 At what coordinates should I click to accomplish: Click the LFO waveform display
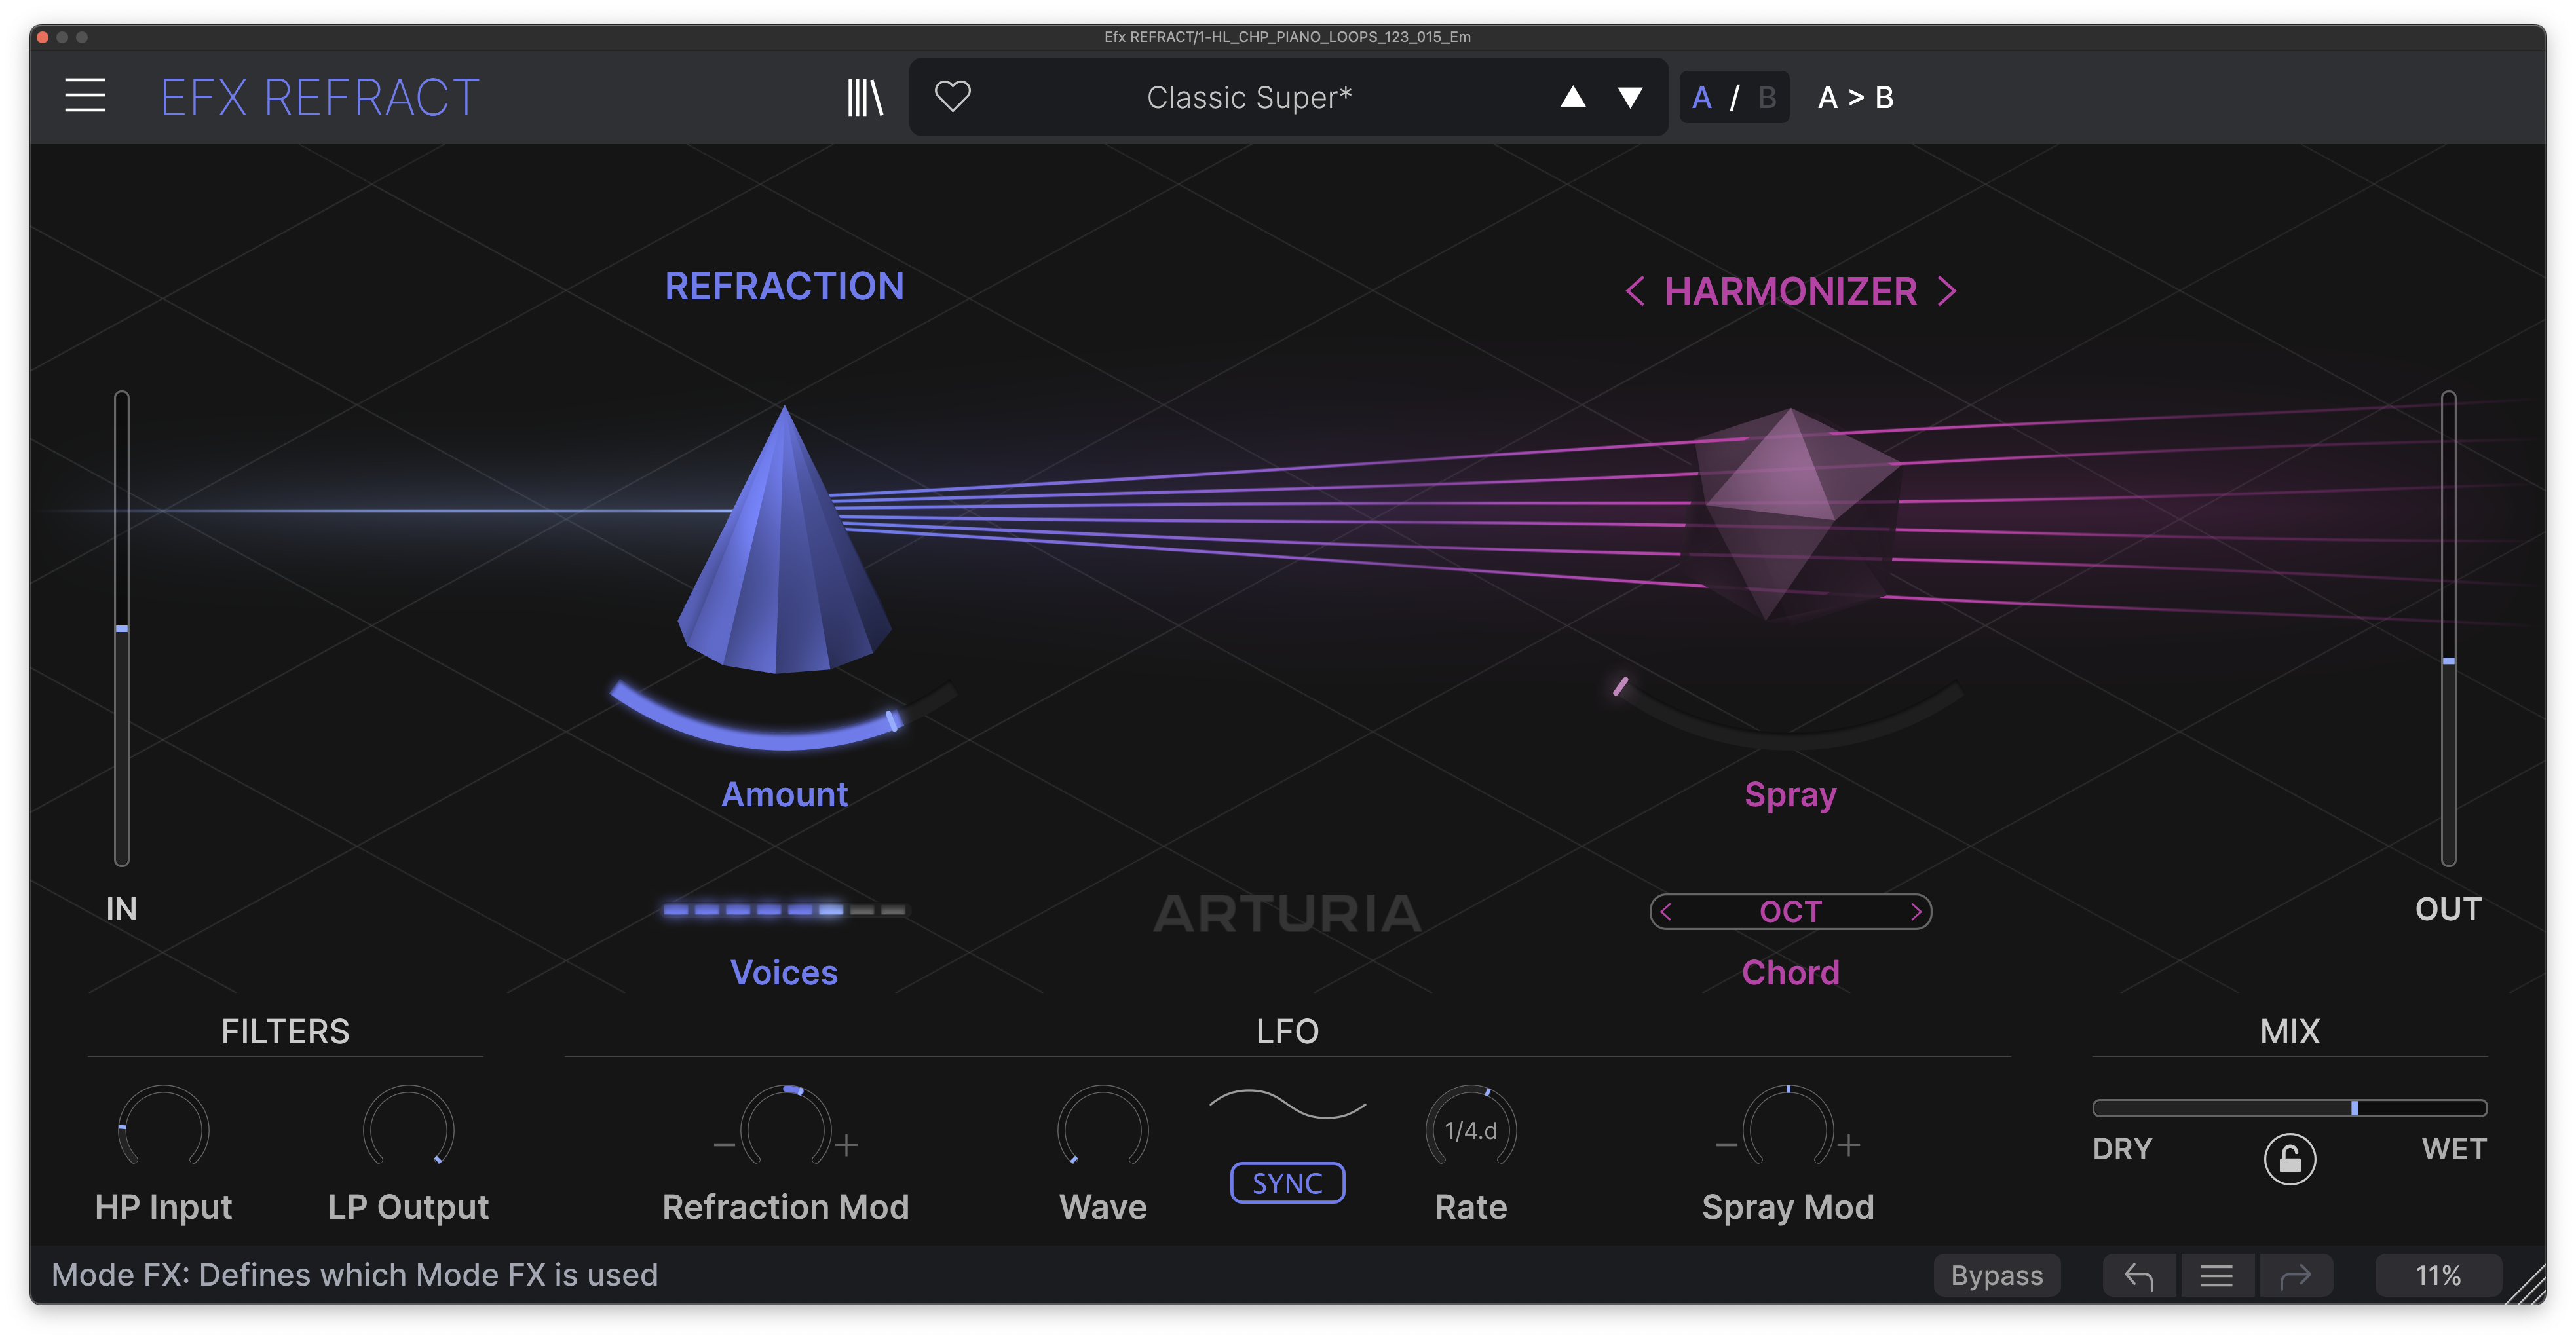[1287, 1105]
